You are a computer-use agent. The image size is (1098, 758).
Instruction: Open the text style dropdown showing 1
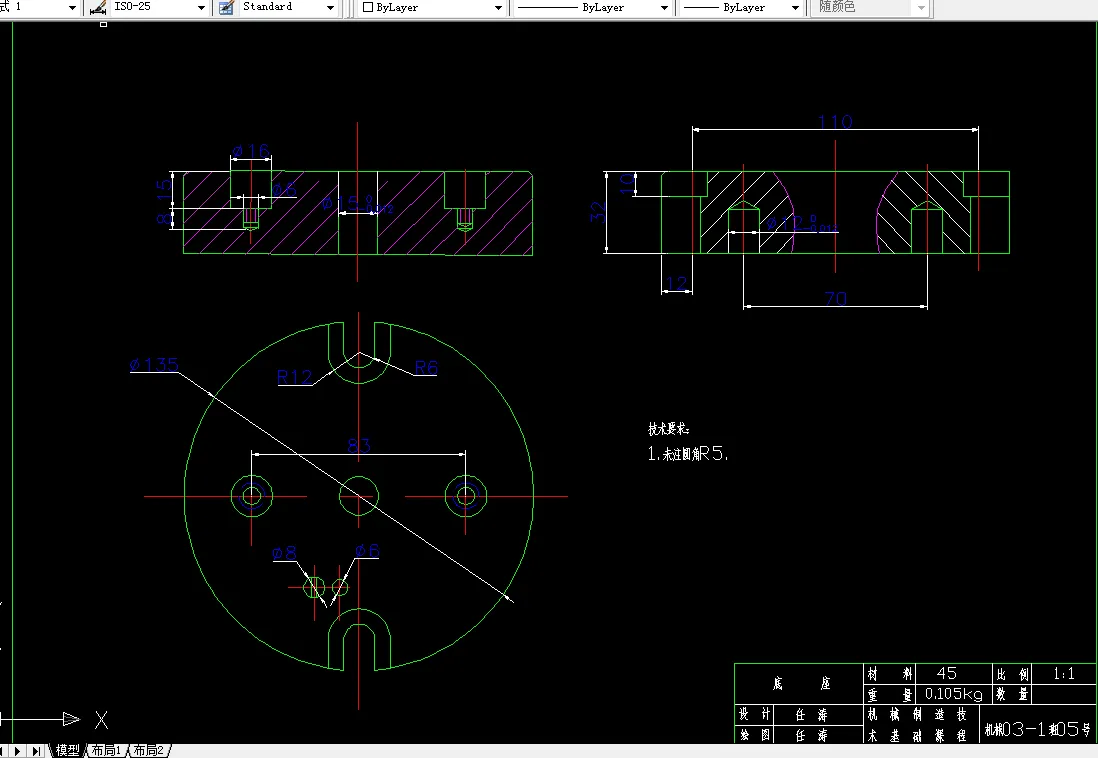72,8
